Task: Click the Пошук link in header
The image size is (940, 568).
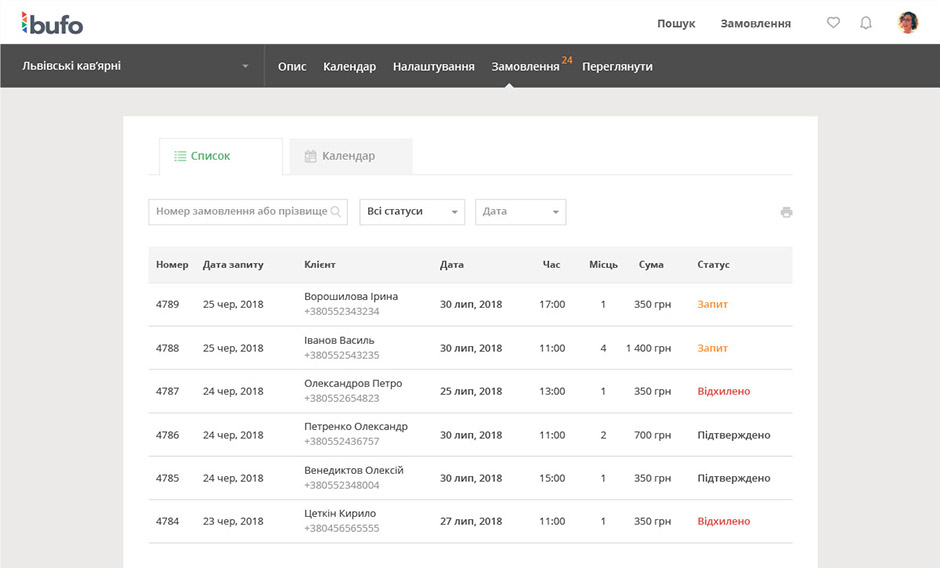Action: (676, 23)
